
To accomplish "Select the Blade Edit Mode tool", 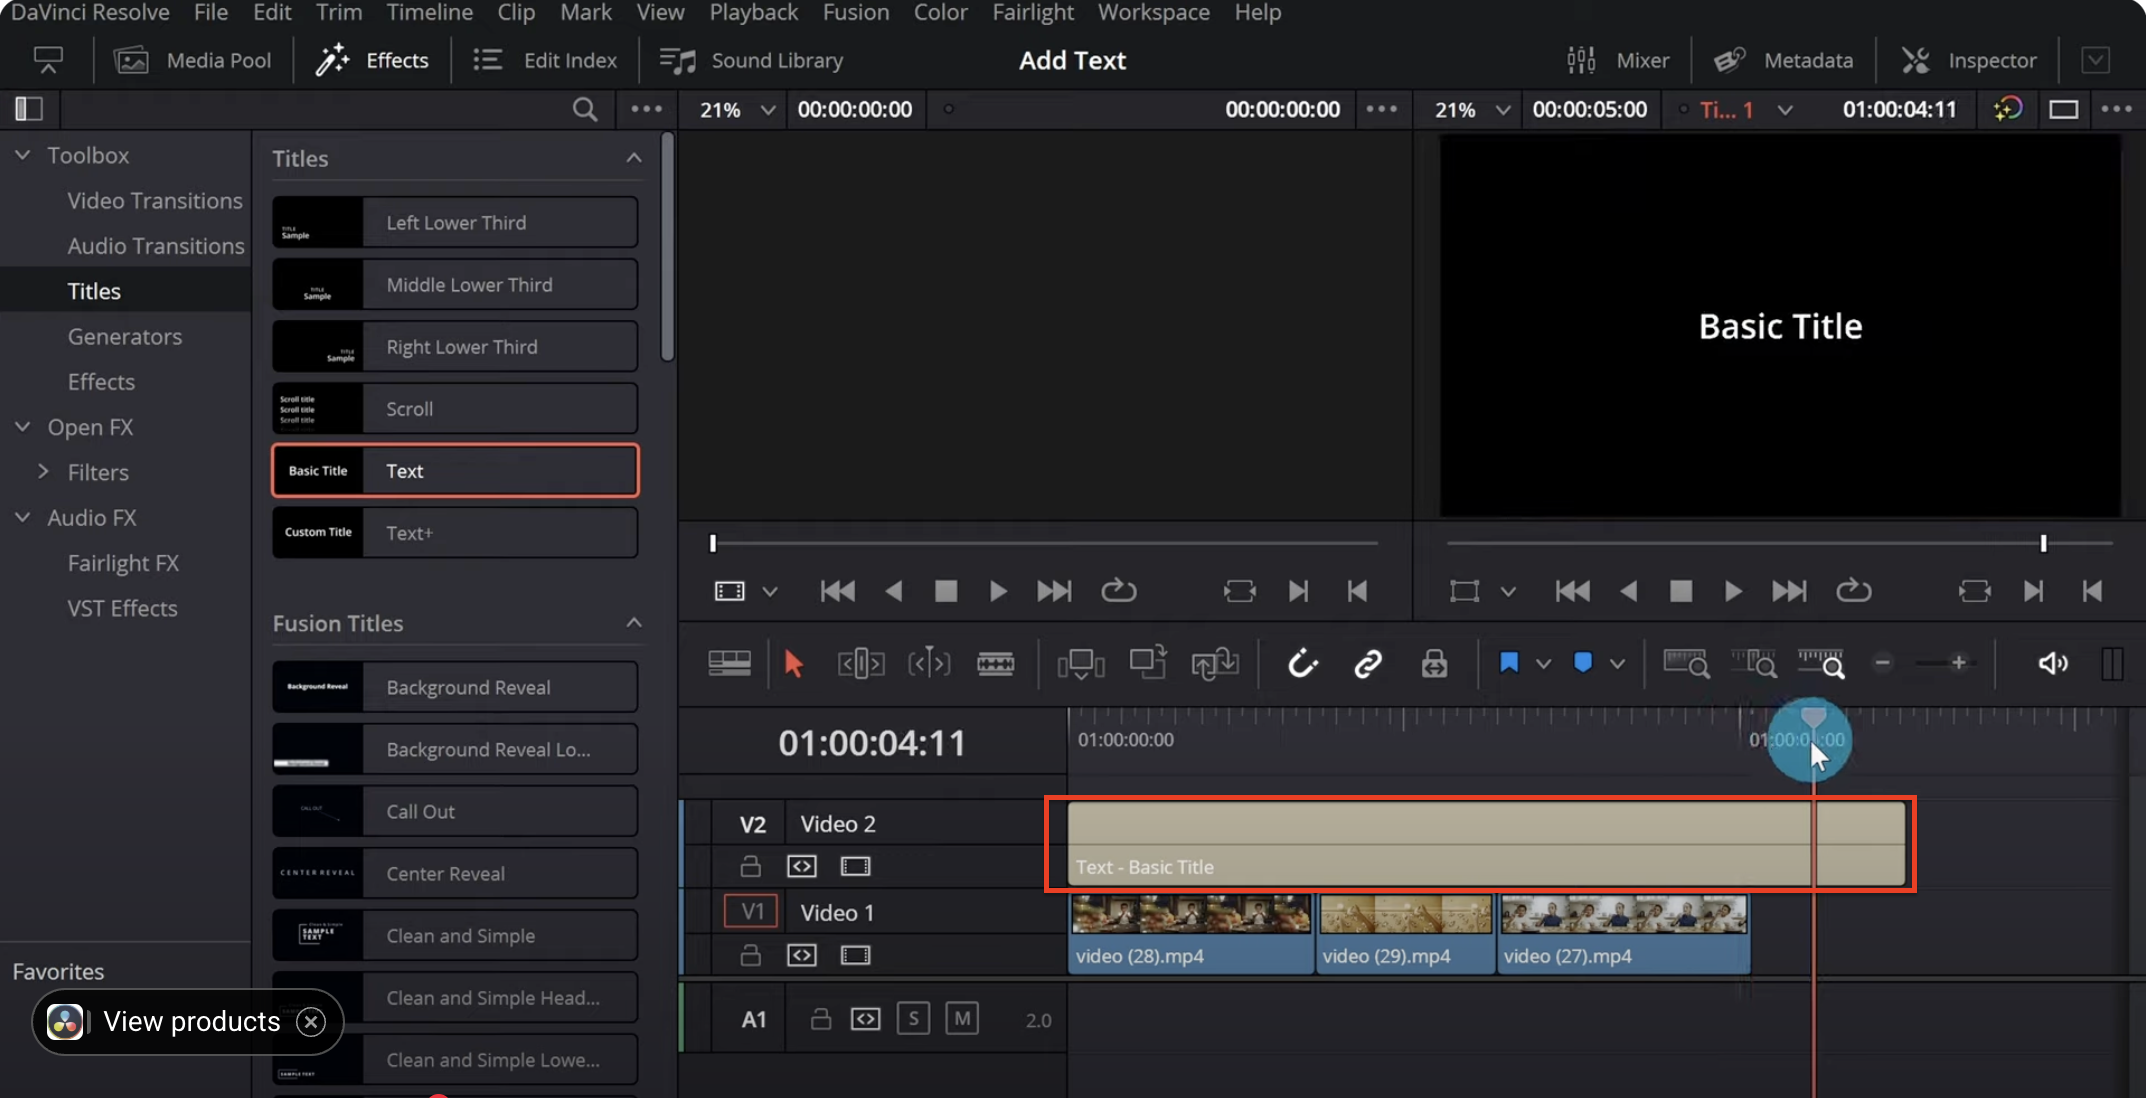I will coord(996,663).
